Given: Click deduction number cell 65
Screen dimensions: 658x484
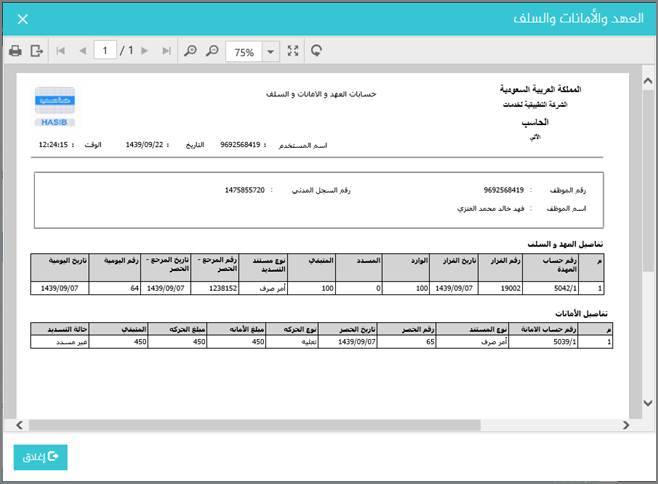Looking at the screenshot, I should click(x=407, y=342).
